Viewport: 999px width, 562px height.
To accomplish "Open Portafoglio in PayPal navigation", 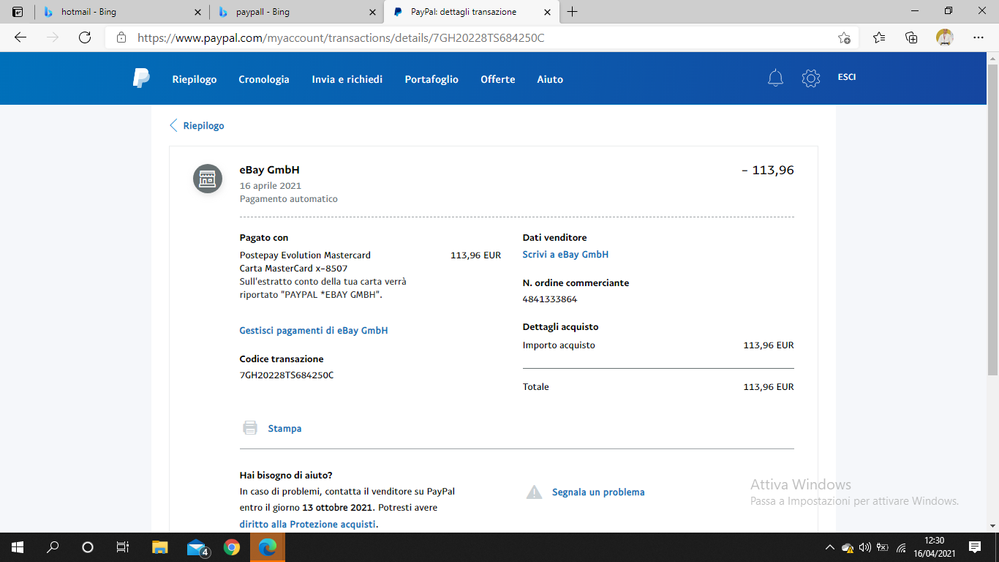I will [x=431, y=79].
